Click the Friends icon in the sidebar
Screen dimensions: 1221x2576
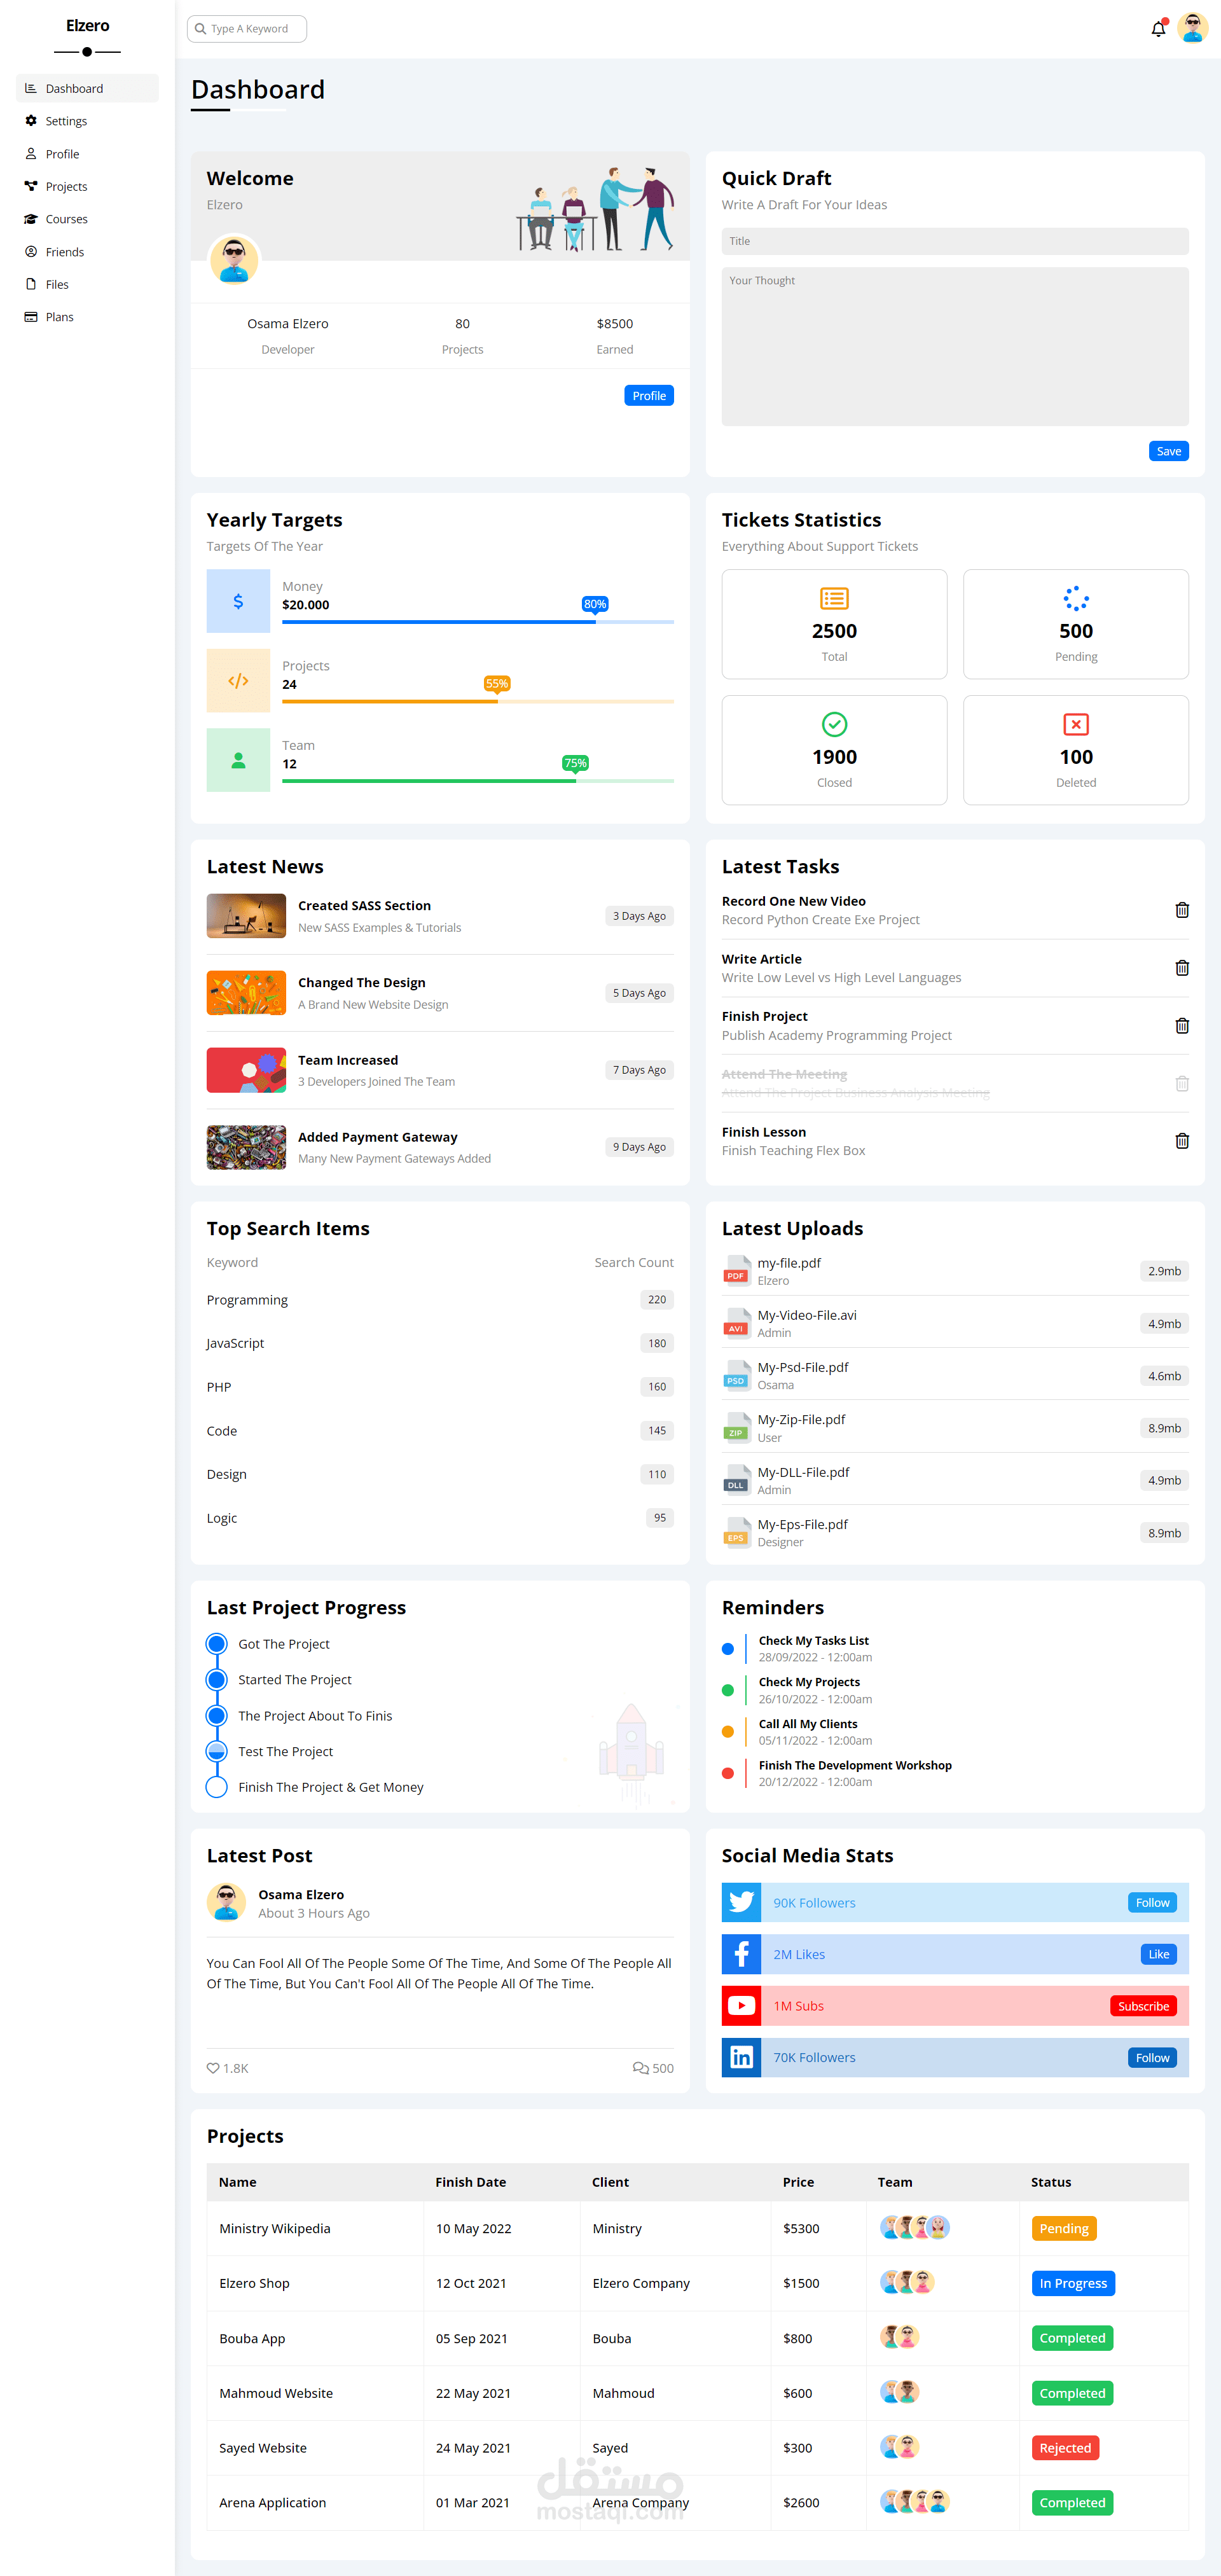point(30,251)
